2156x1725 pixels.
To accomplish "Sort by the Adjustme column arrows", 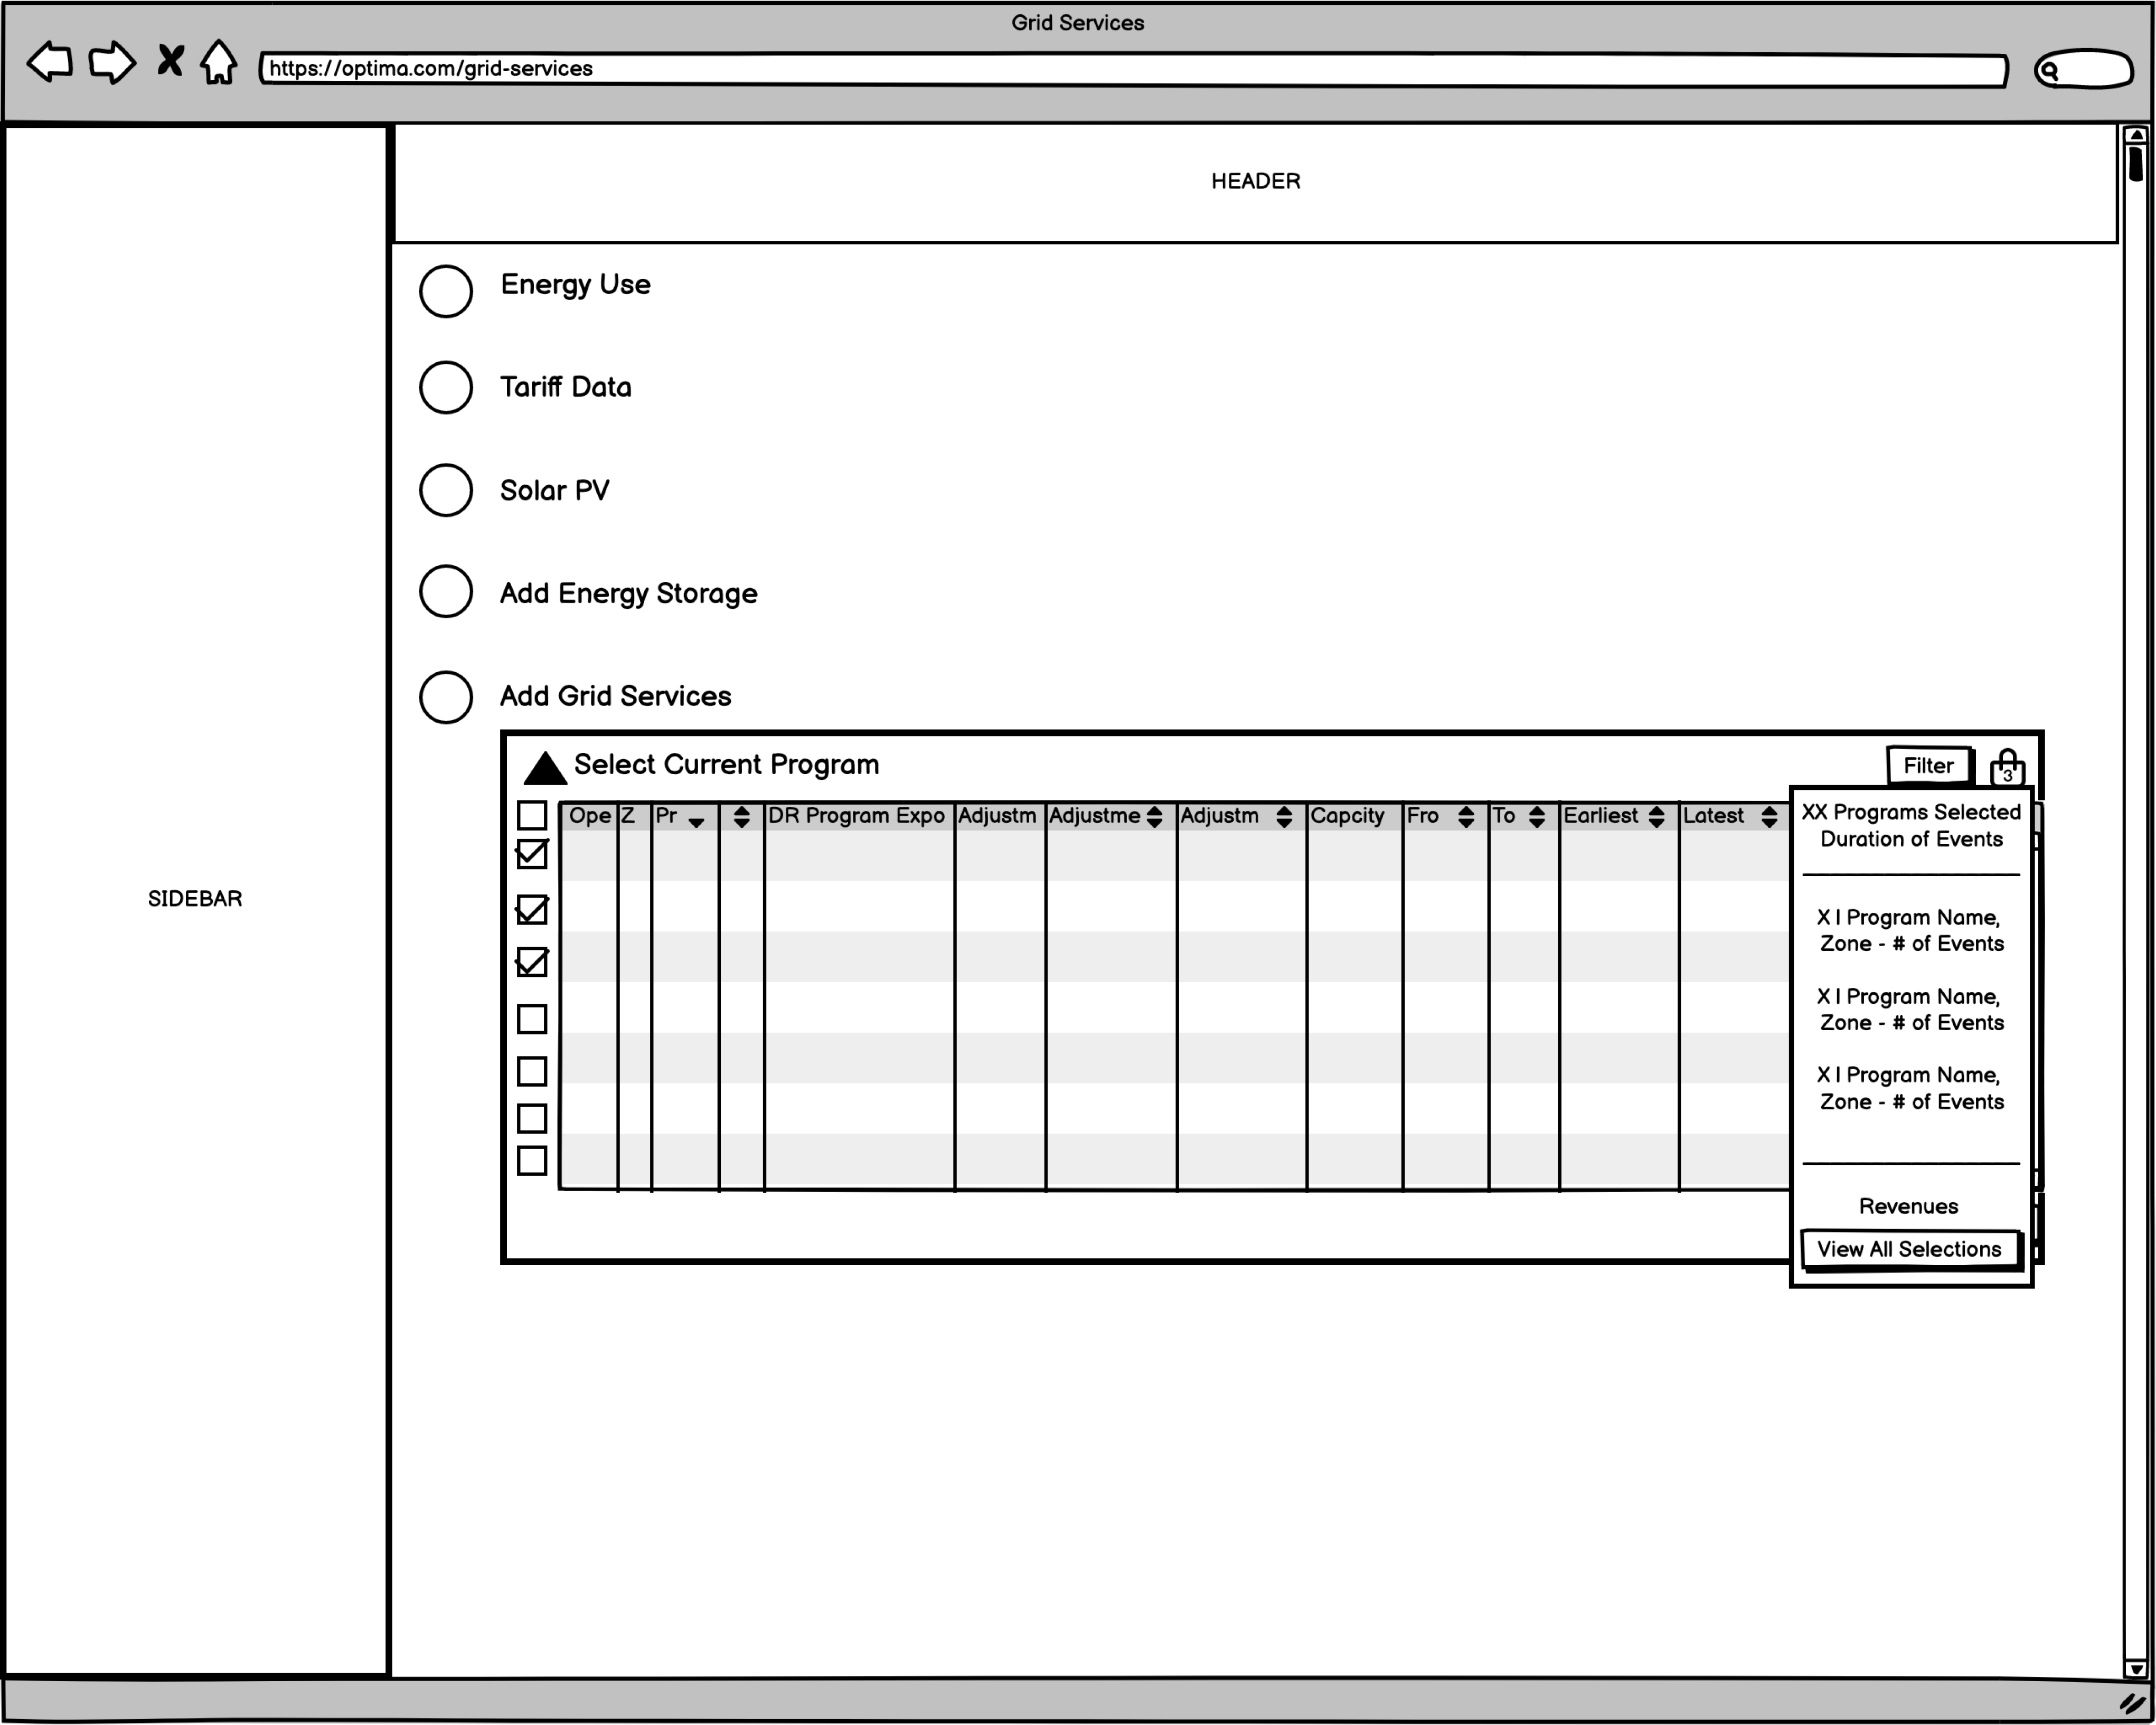I will coord(1154,817).
